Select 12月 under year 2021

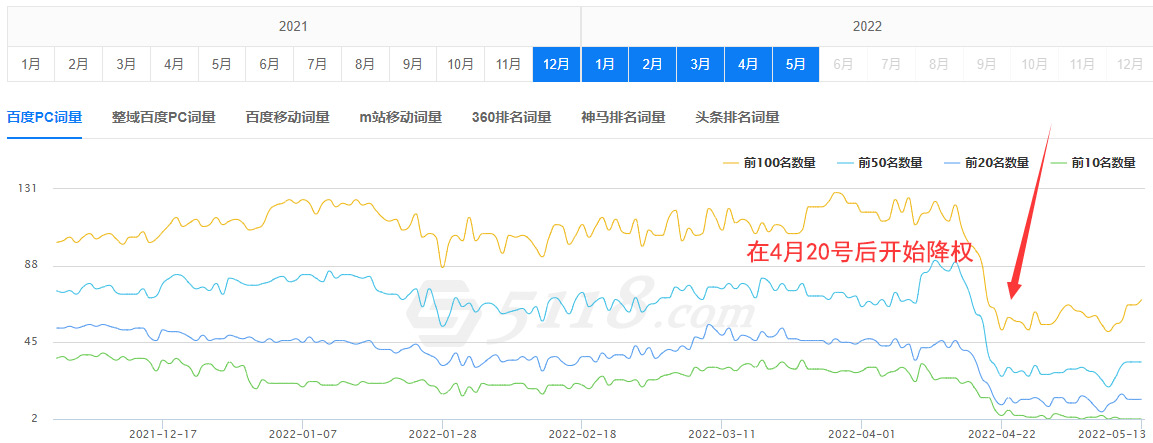tap(556, 64)
